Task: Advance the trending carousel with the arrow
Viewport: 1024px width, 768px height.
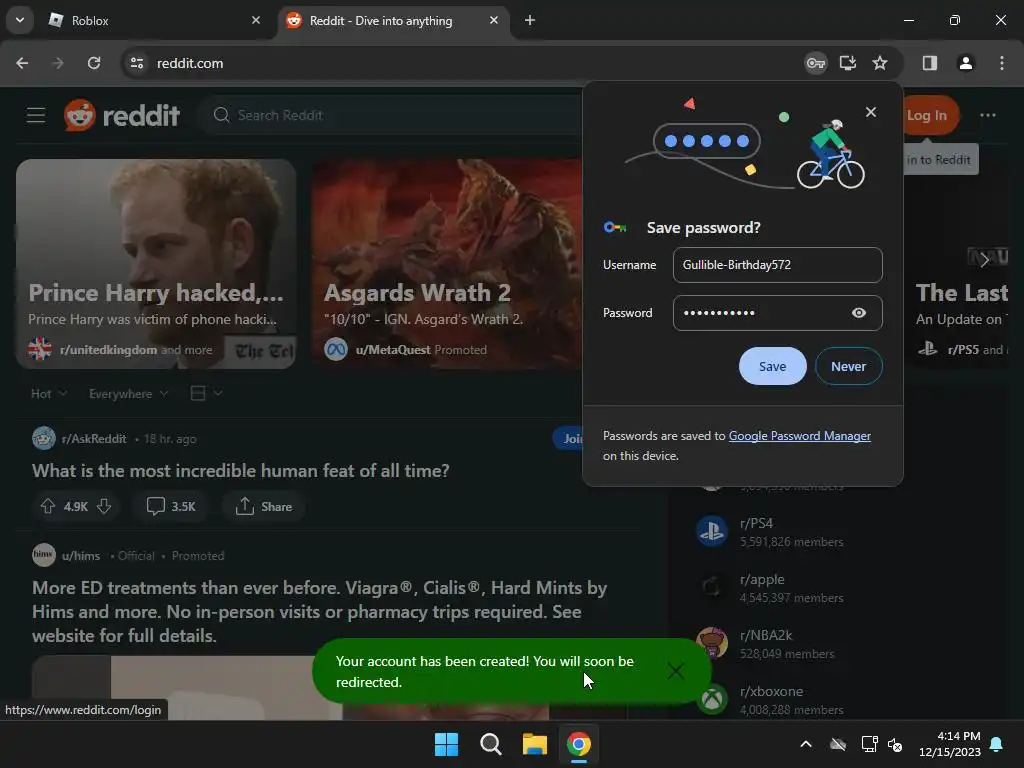Action: [x=984, y=259]
